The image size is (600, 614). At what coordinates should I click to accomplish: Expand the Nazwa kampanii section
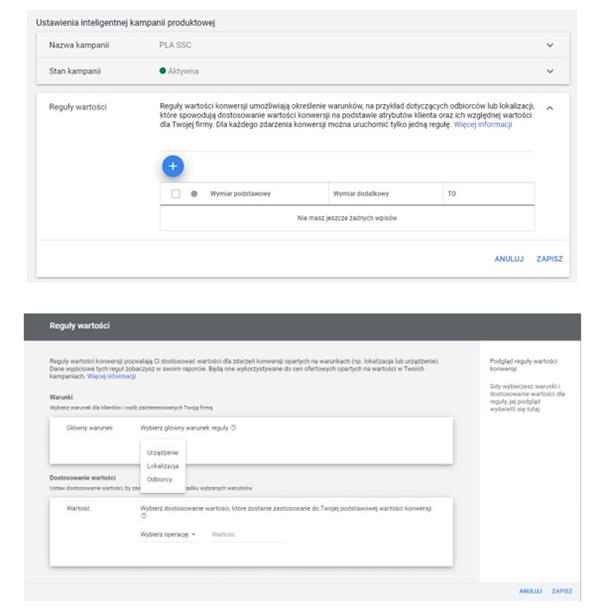(x=549, y=45)
